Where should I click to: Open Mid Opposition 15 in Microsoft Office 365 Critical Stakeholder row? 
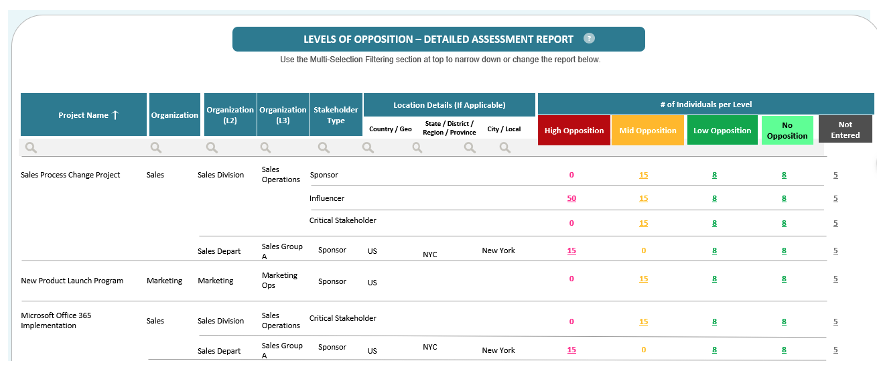[644, 322]
